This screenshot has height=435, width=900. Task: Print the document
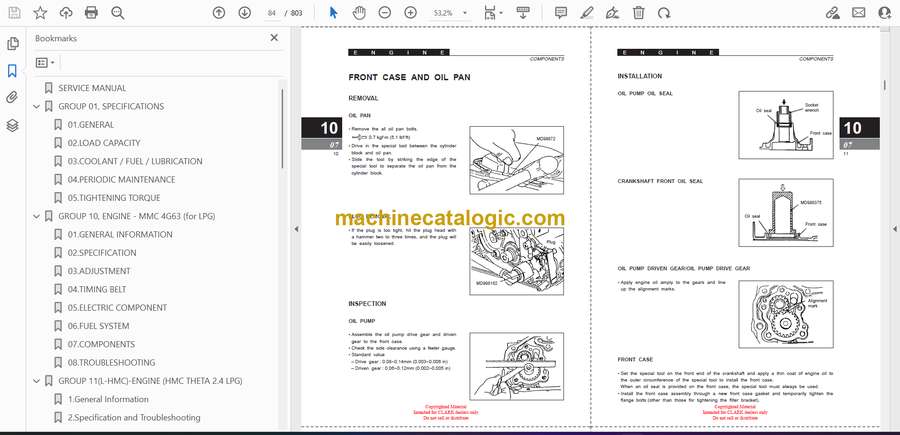91,13
